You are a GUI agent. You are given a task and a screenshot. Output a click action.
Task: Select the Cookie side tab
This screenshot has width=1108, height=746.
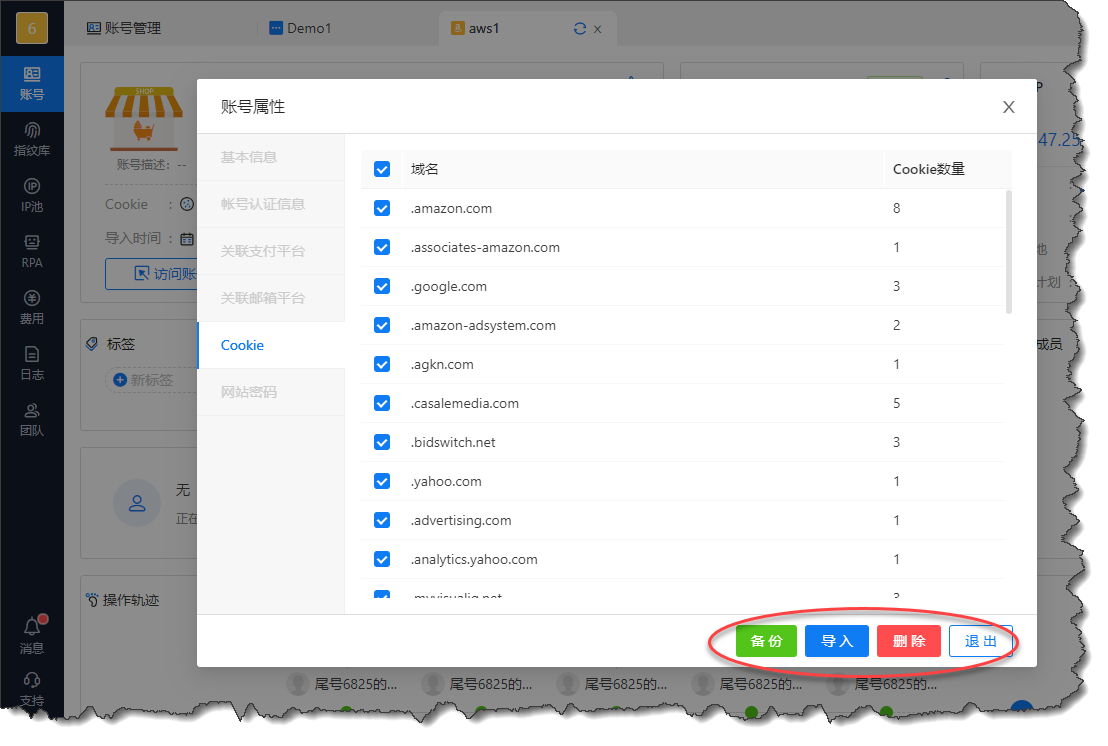(271, 345)
